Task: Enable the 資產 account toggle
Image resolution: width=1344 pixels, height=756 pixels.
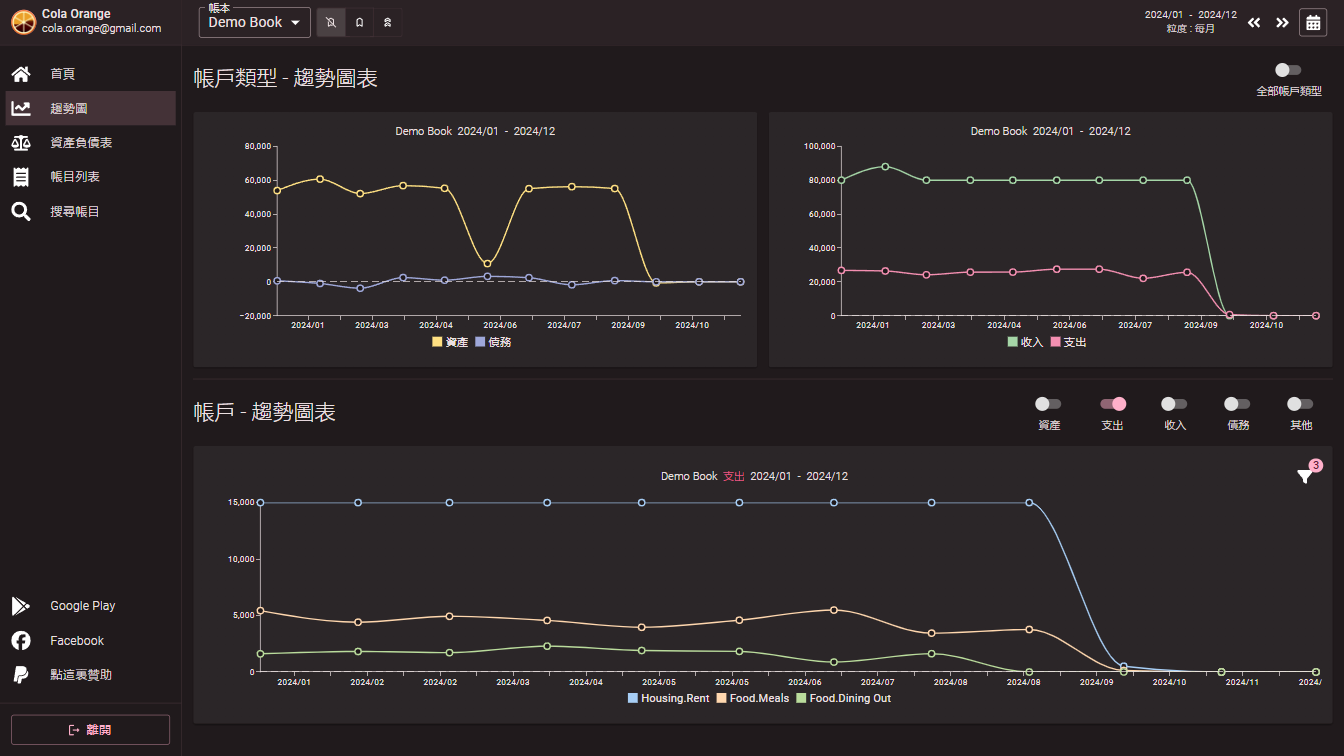Action: 1048,404
